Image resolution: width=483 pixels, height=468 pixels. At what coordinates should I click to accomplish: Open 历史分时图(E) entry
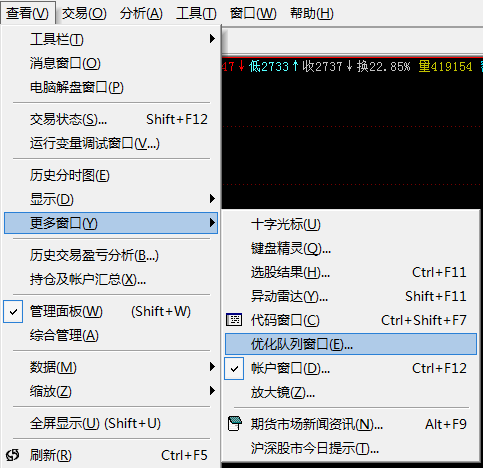[111, 175]
